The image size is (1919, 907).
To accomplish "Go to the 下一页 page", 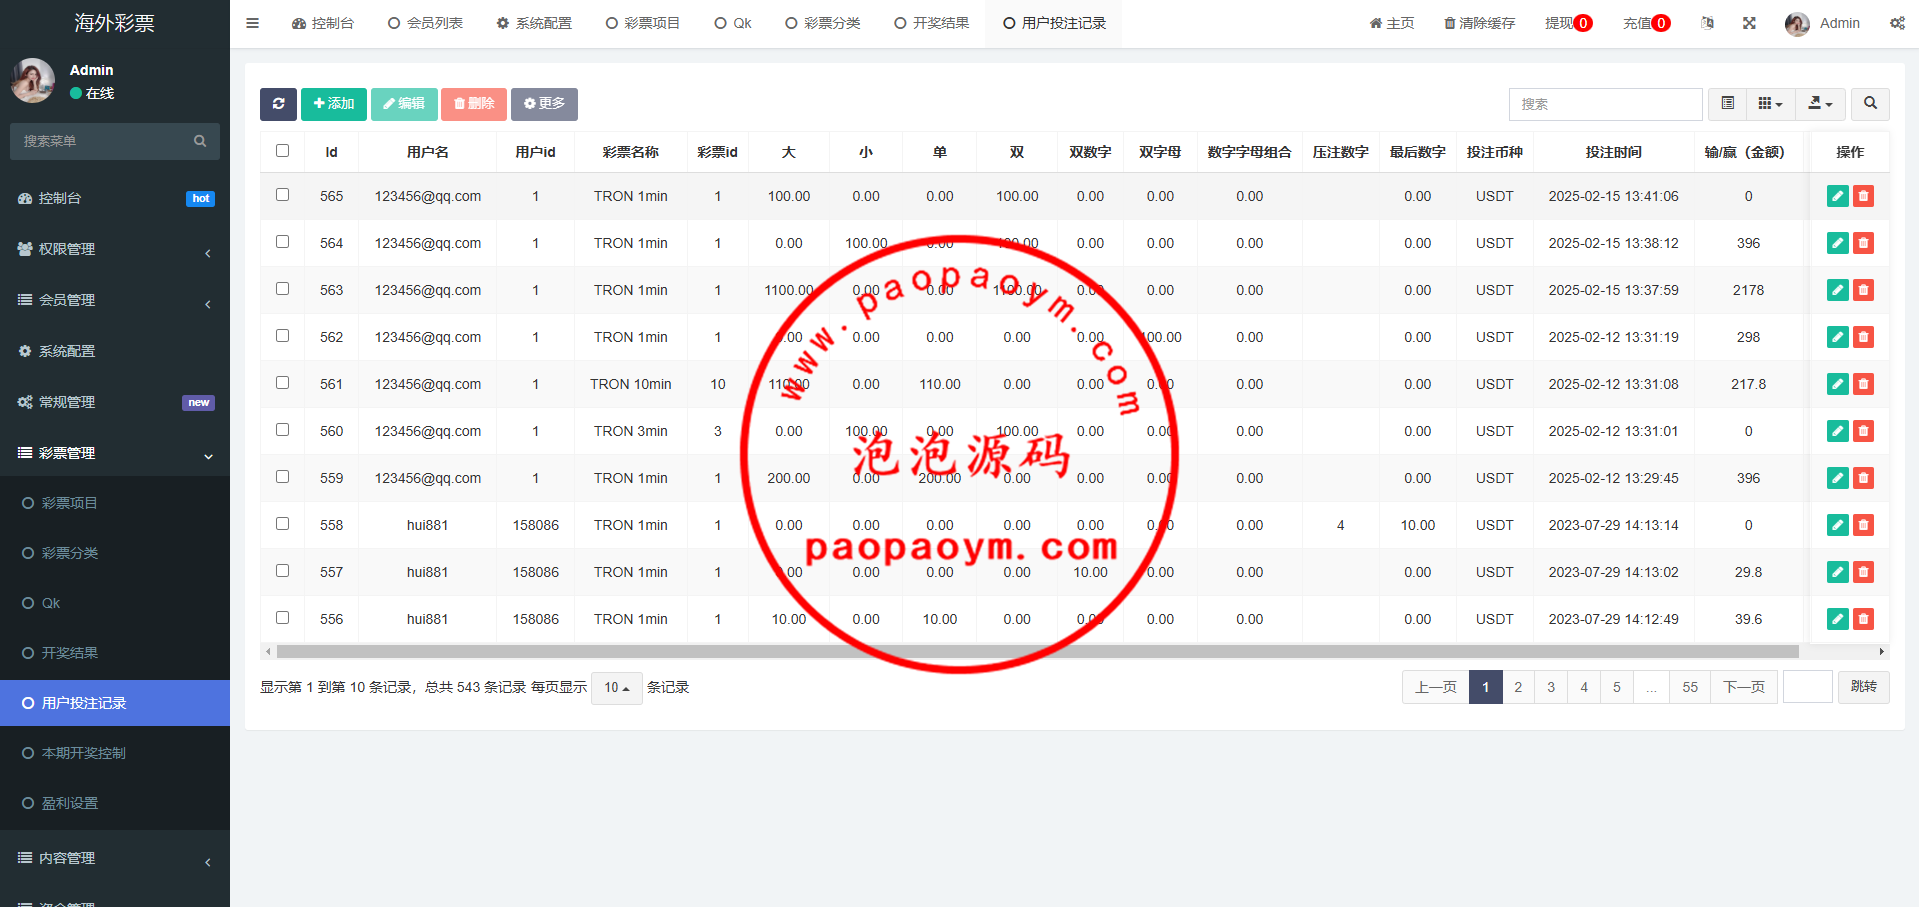I will click(1744, 687).
